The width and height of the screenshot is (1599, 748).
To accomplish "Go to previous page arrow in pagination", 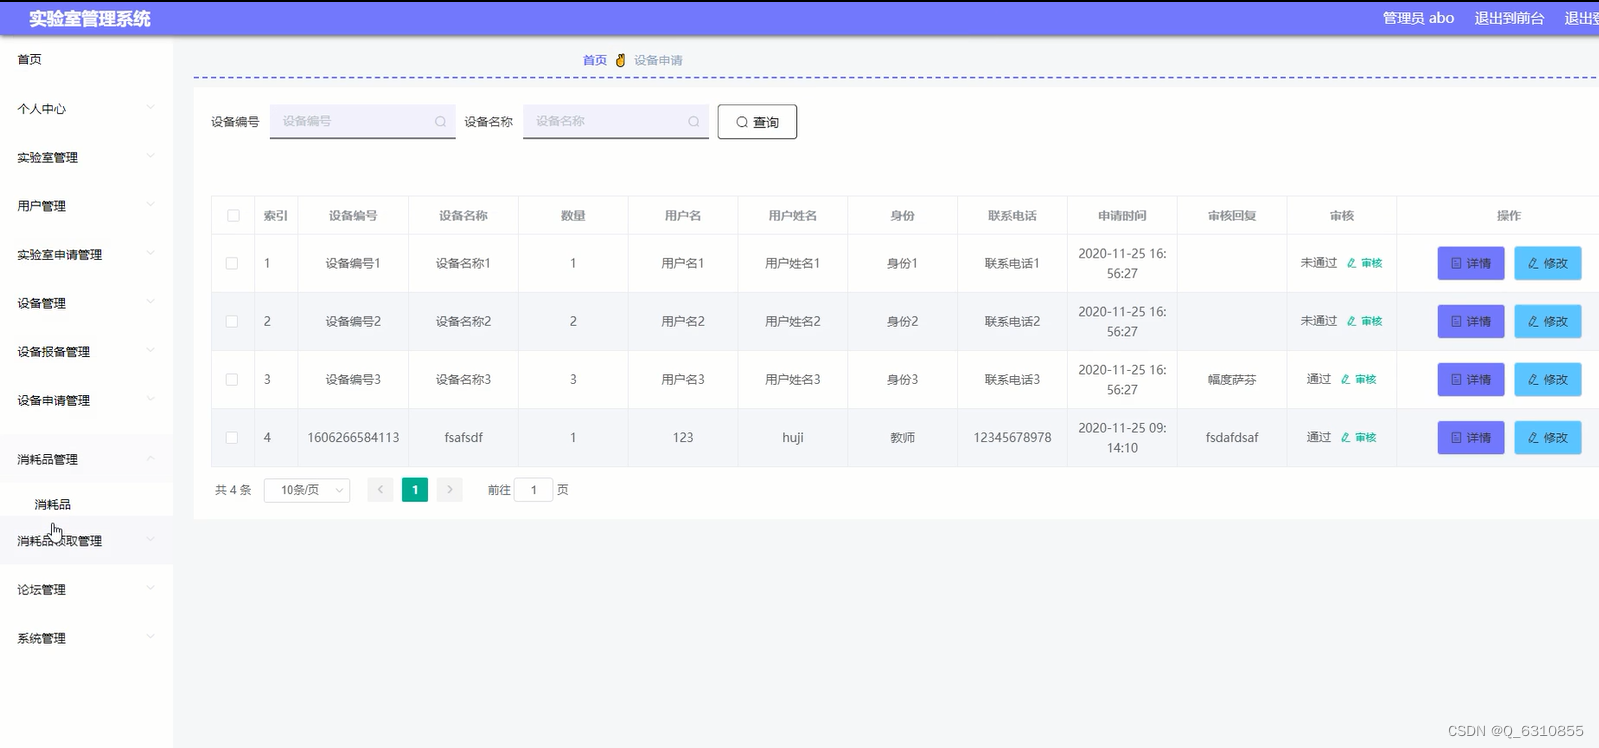I will (x=380, y=490).
